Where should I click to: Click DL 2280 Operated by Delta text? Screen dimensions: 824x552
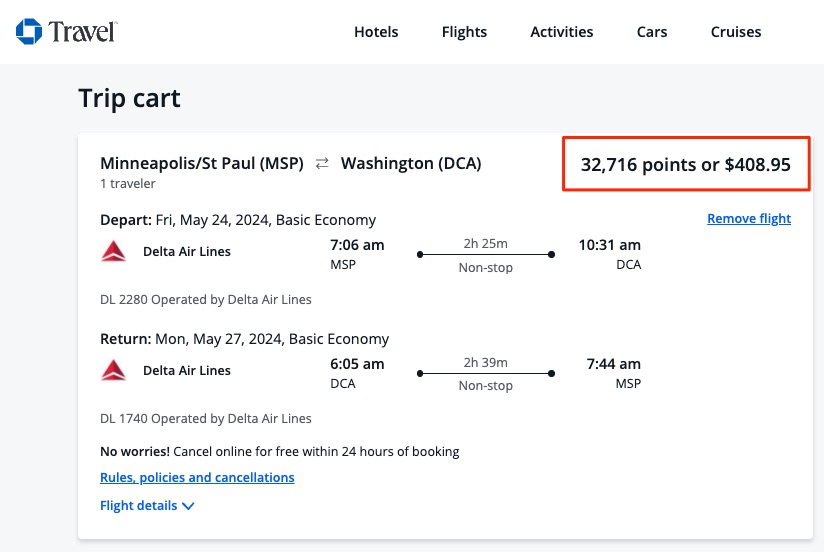click(205, 300)
